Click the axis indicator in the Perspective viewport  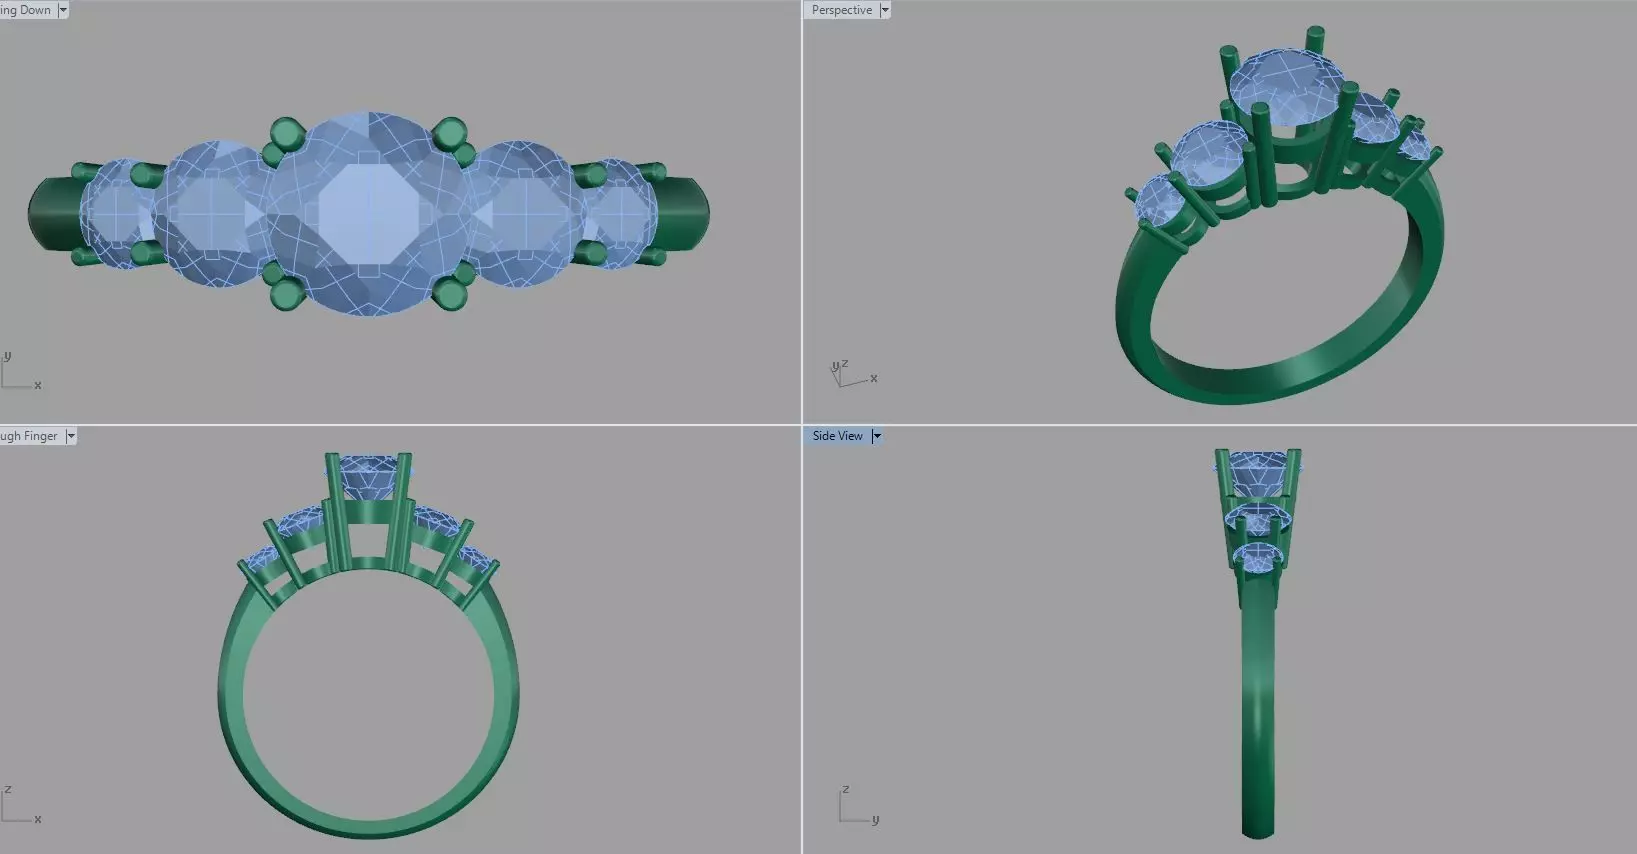[x=854, y=374]
